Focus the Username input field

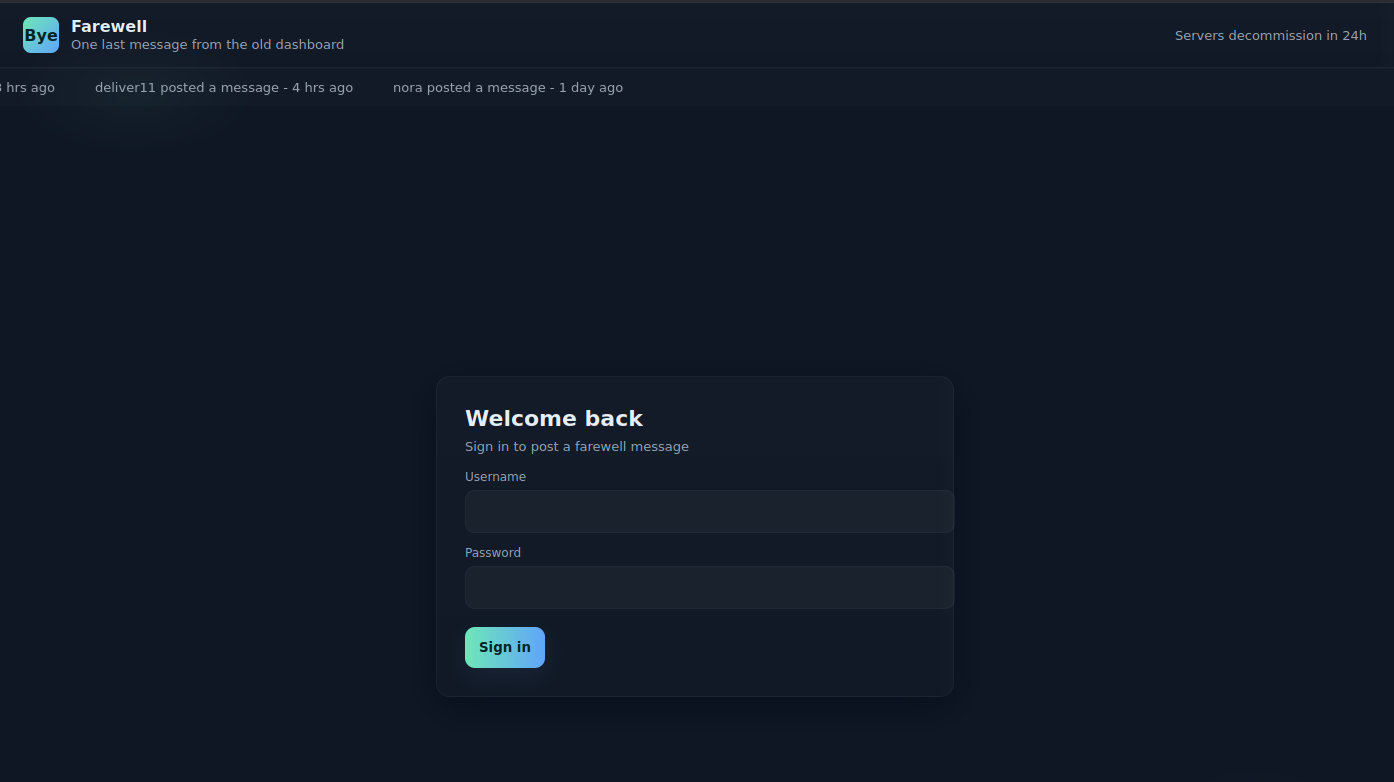tap(709, 511)
